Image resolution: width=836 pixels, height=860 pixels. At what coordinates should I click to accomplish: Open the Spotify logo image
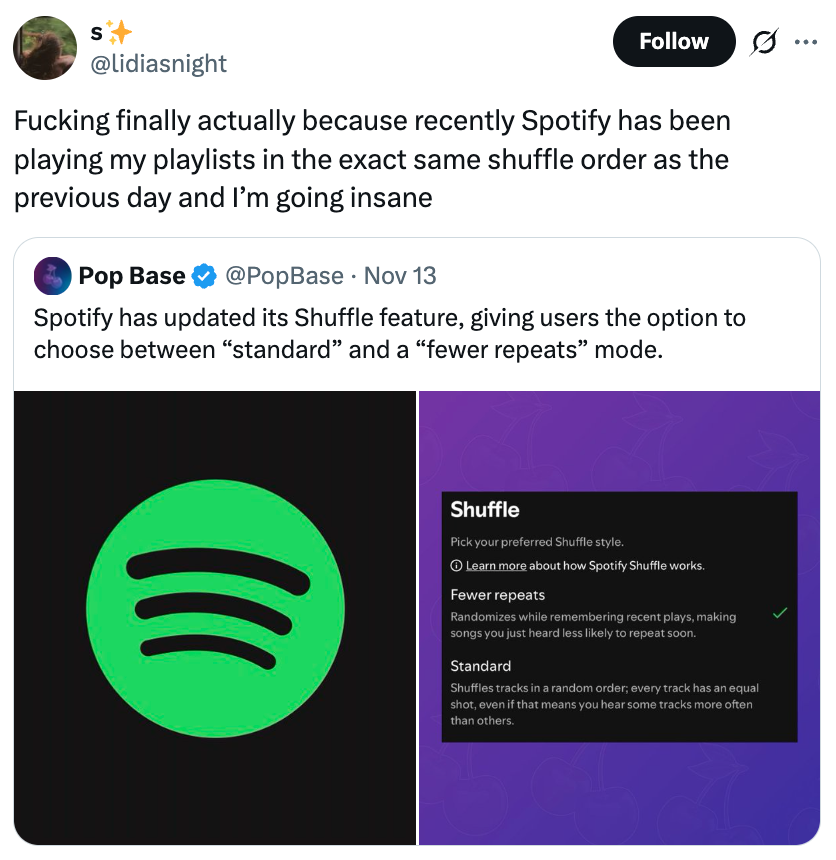215,617
